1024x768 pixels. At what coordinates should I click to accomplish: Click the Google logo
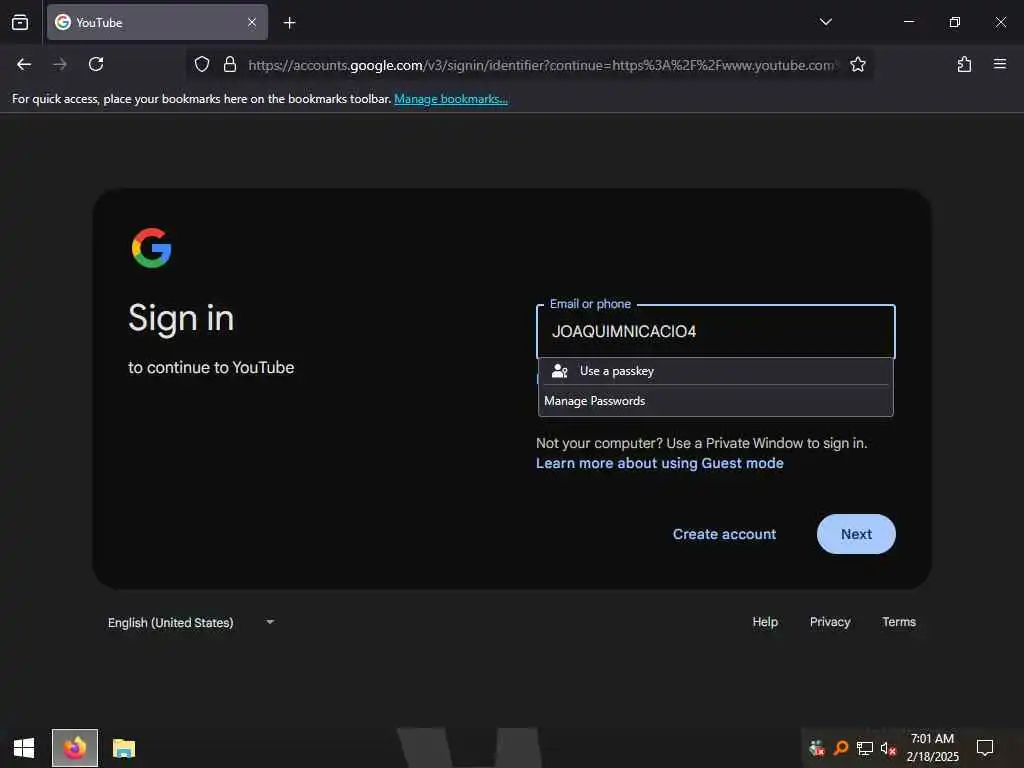coord(152,248)
